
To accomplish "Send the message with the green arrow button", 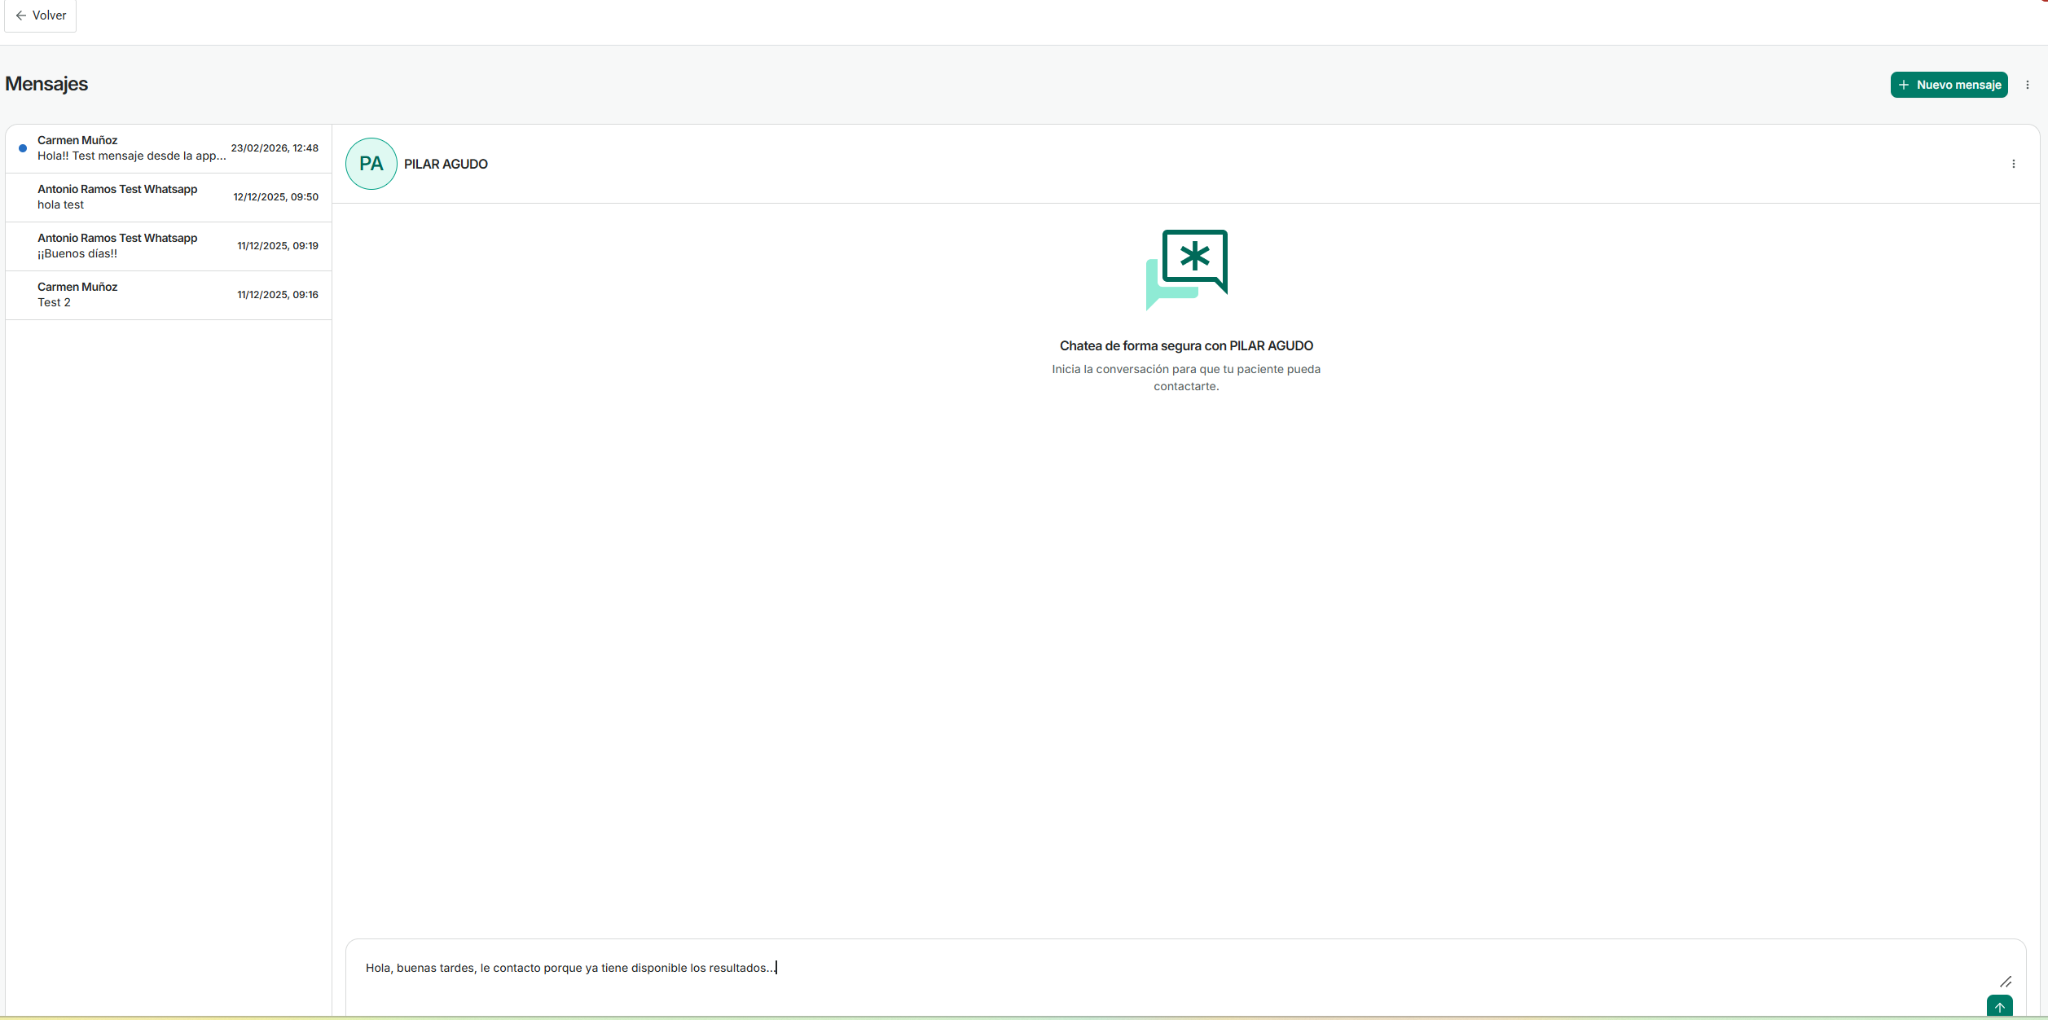I will point(1999,1006).
